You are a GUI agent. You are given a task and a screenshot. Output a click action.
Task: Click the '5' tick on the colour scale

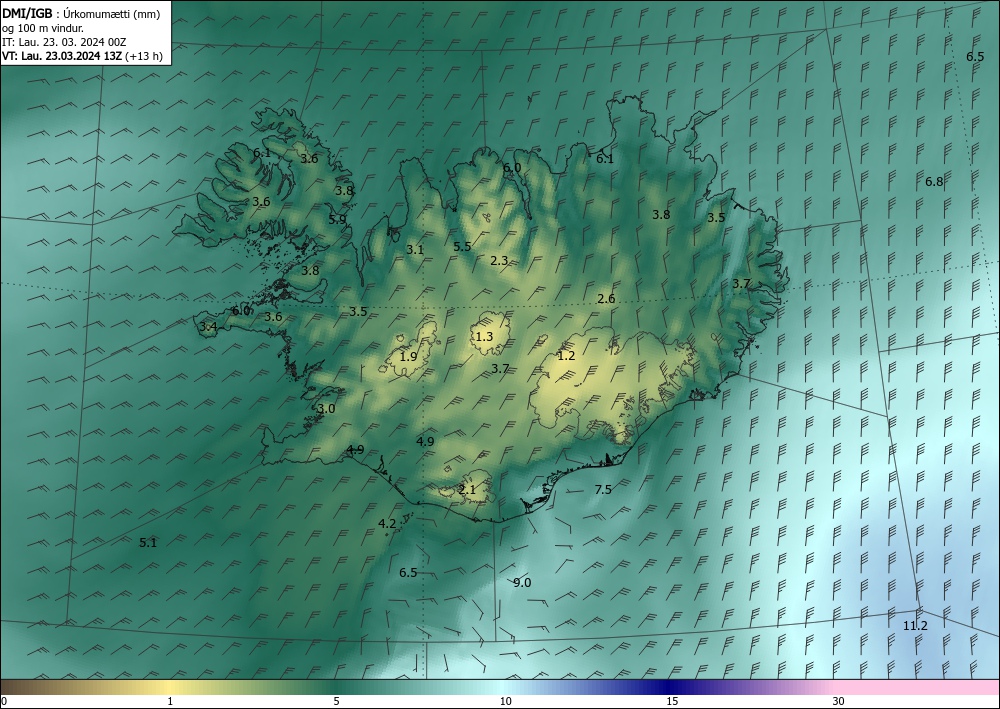(x=336, y=702)
